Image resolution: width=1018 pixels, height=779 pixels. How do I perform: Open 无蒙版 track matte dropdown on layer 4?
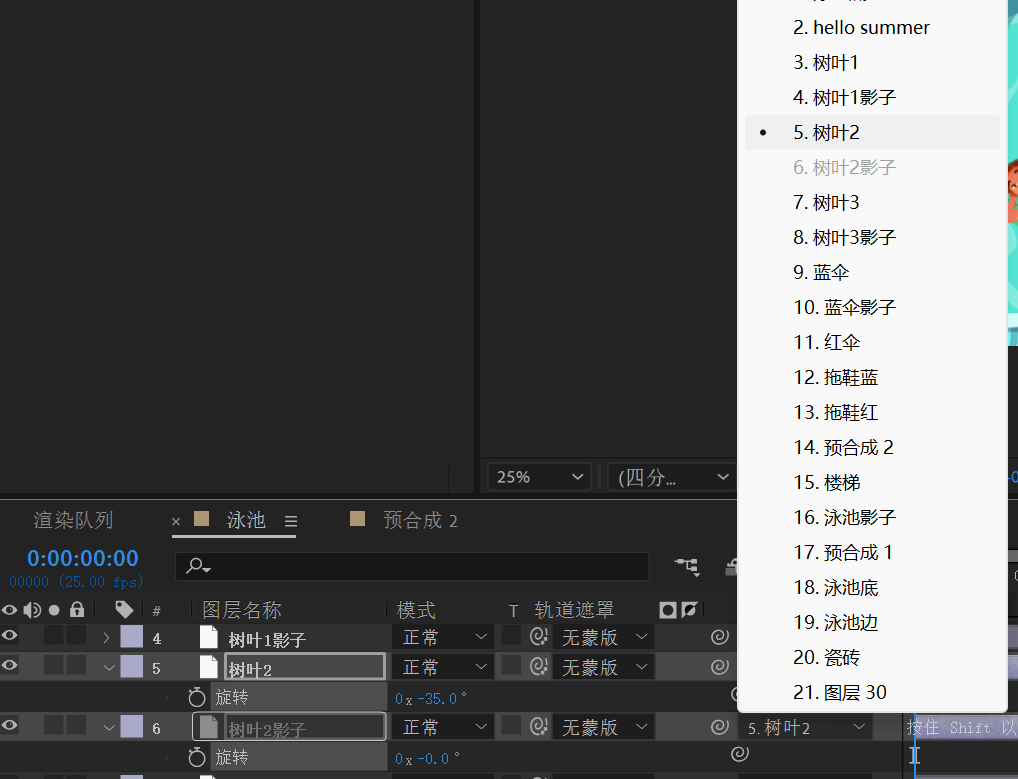603,637
